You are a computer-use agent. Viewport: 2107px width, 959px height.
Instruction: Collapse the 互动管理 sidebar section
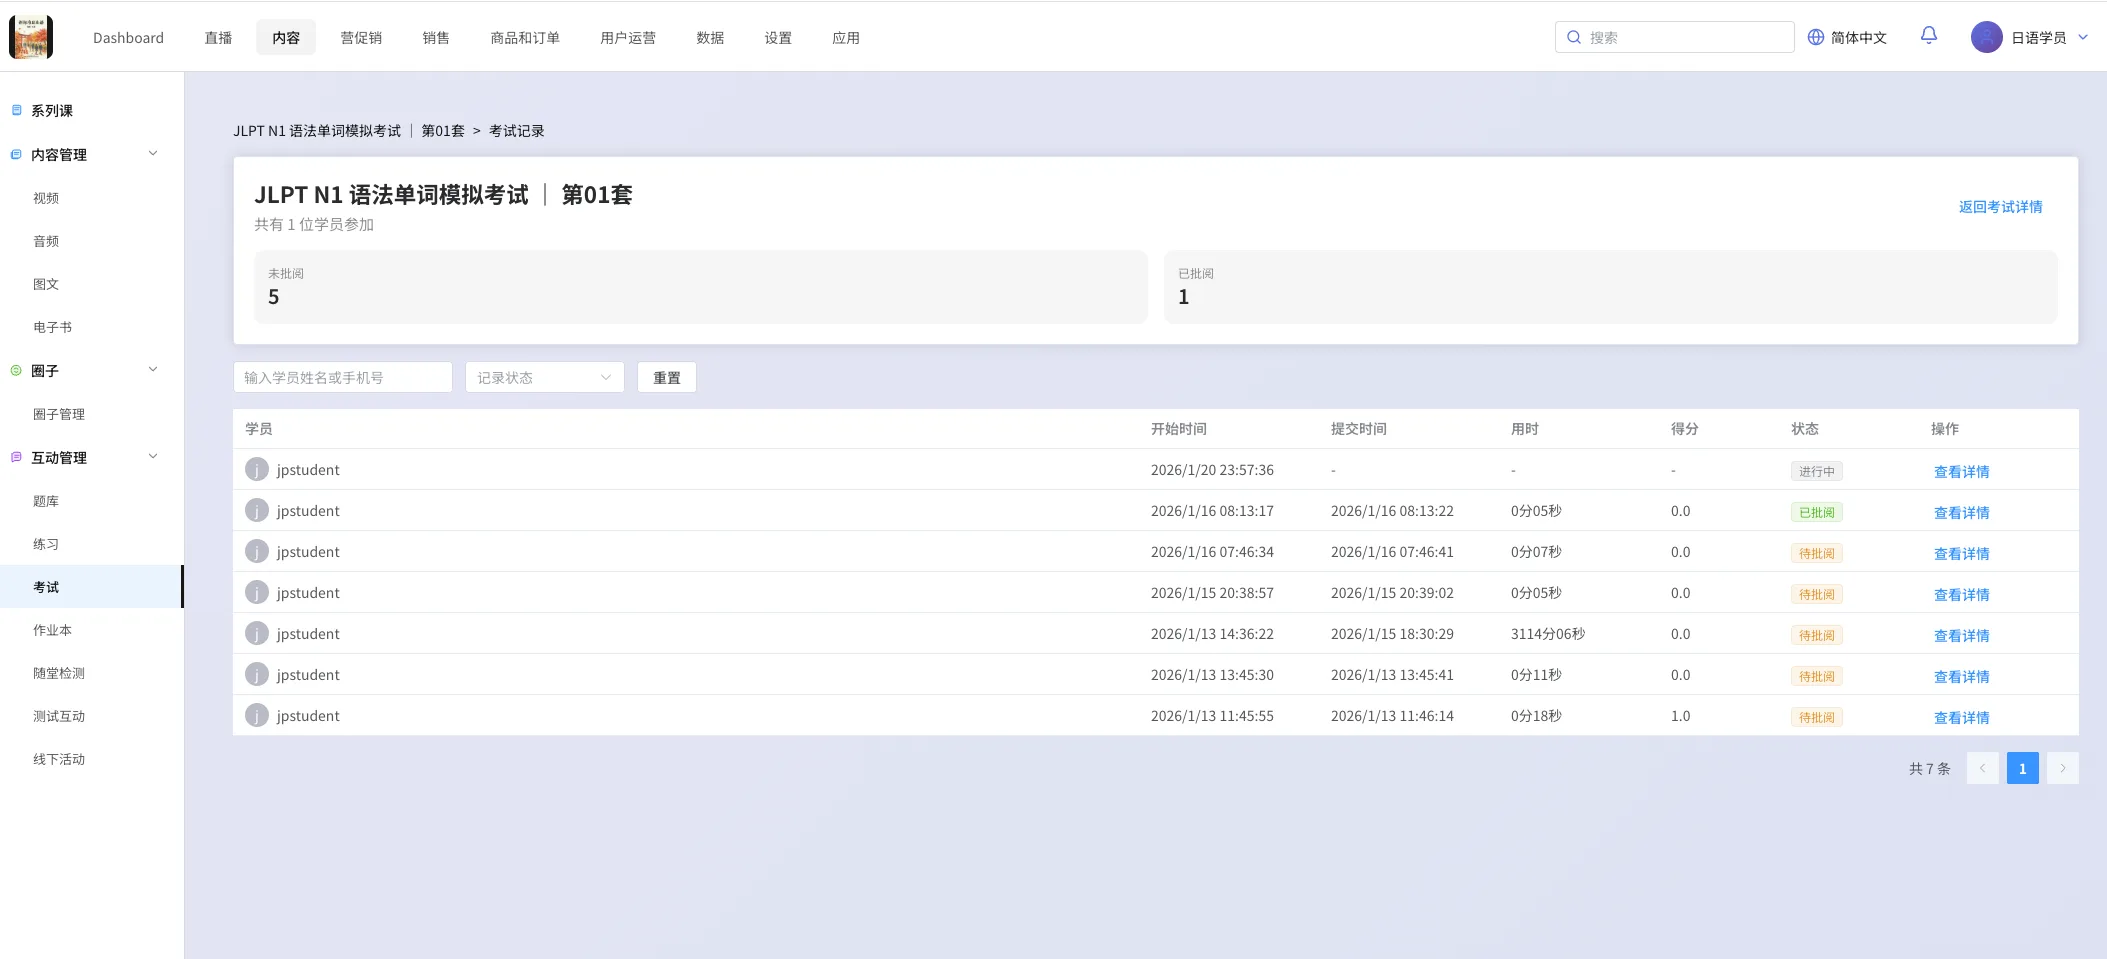[153, 457]
